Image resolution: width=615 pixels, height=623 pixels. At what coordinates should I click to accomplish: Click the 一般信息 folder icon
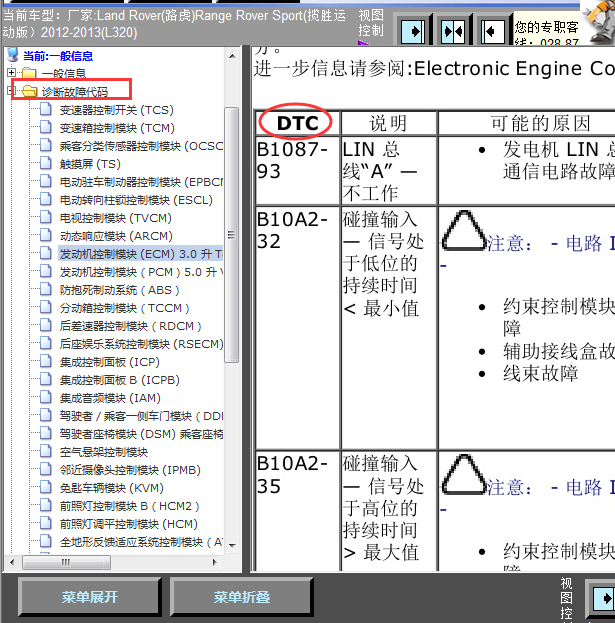pyautogui.click(x=29, y=73)
